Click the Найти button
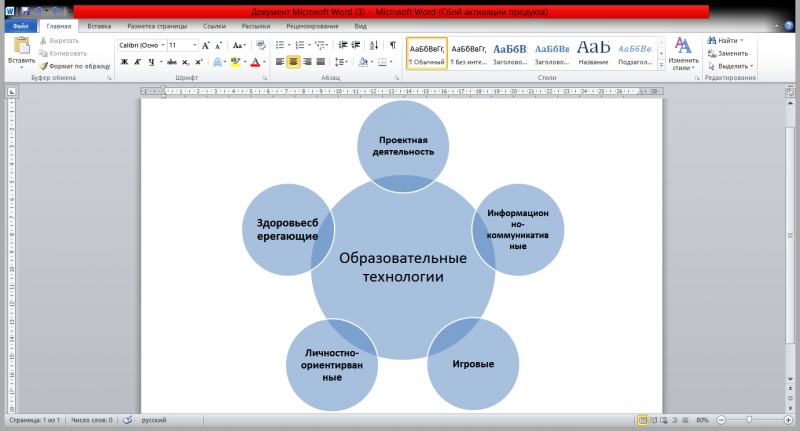800x431 pixels. click(x=727, y=40)
